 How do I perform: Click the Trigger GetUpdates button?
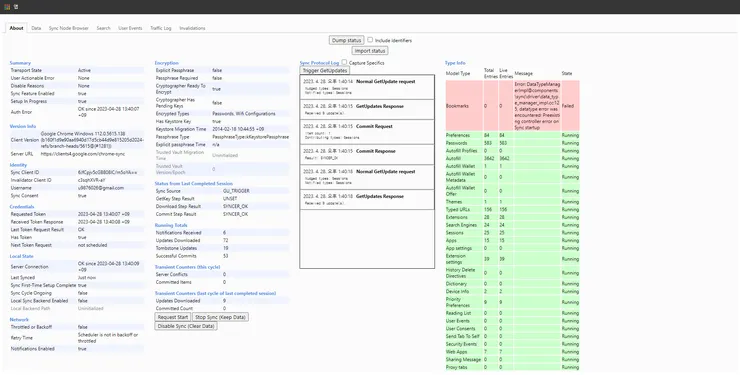[x=325, y=71]
